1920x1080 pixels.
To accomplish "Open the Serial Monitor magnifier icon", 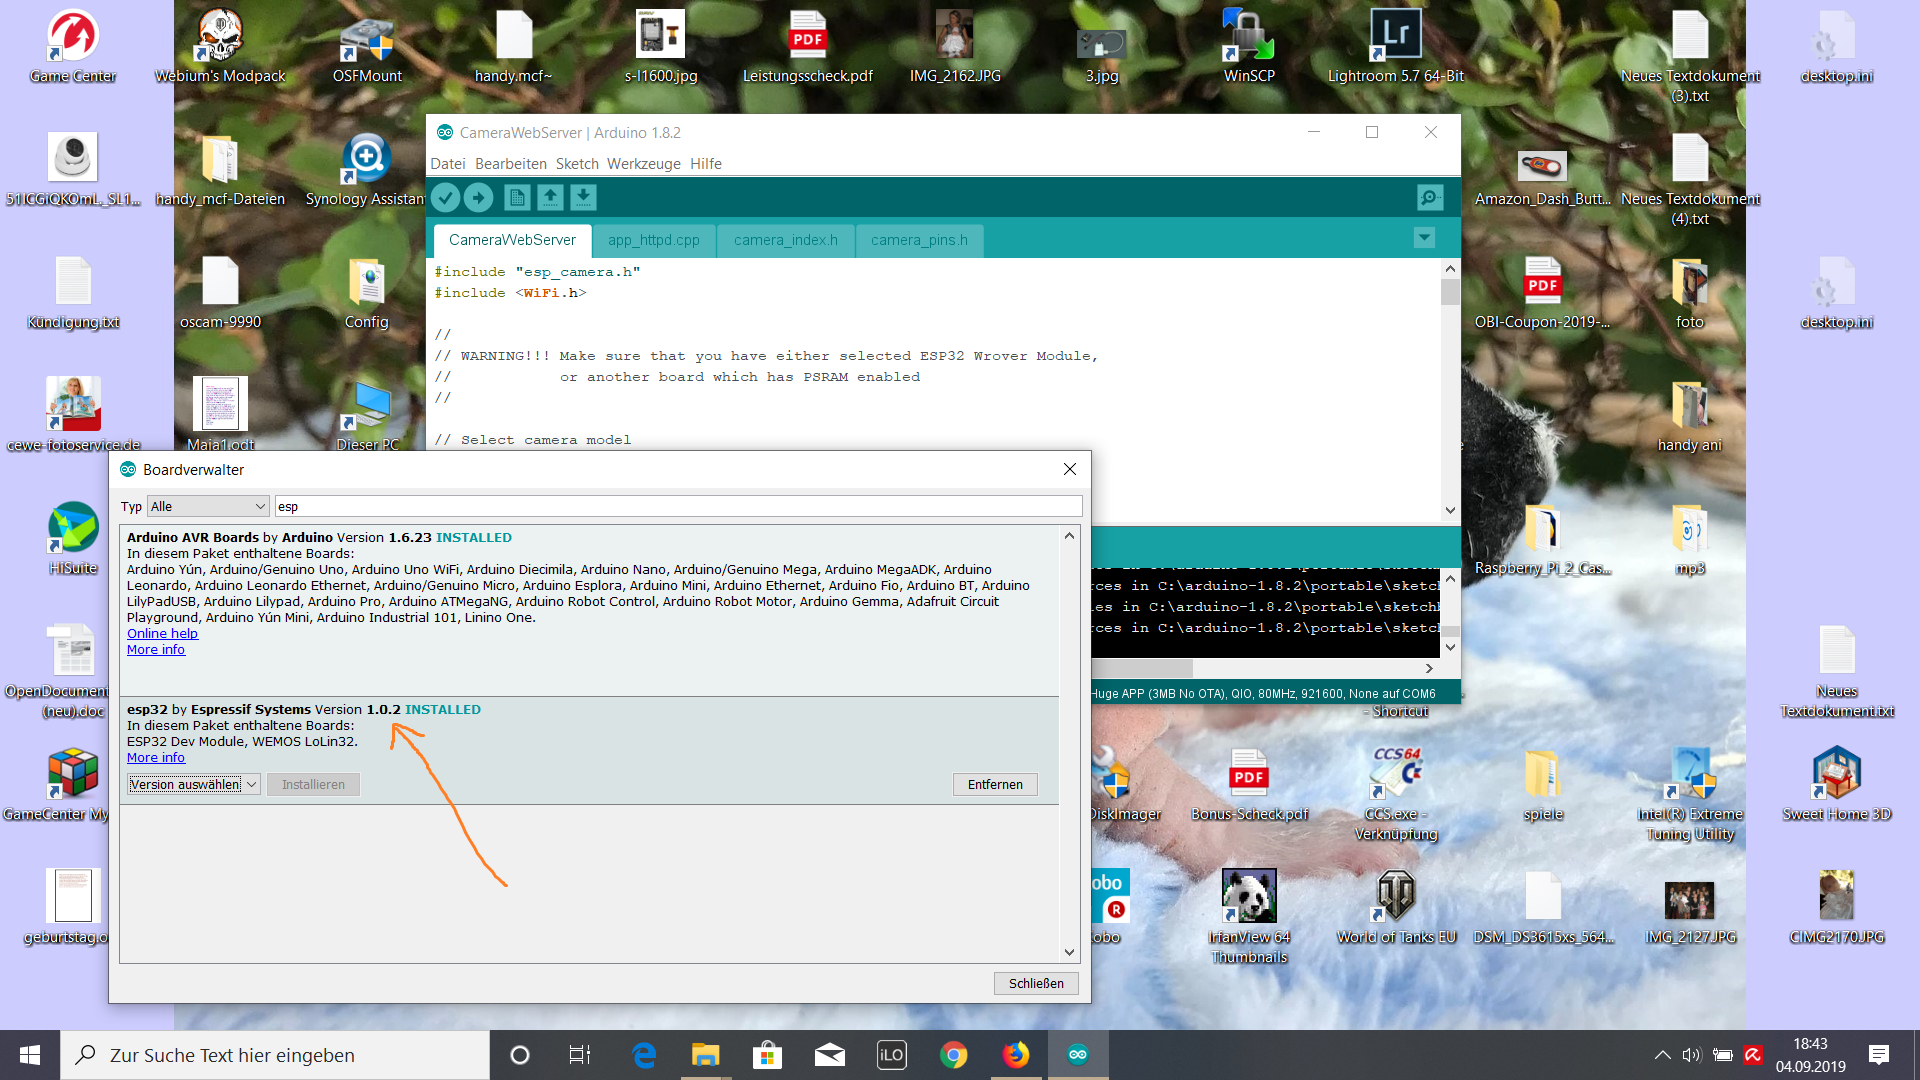I will point(1430,198).
